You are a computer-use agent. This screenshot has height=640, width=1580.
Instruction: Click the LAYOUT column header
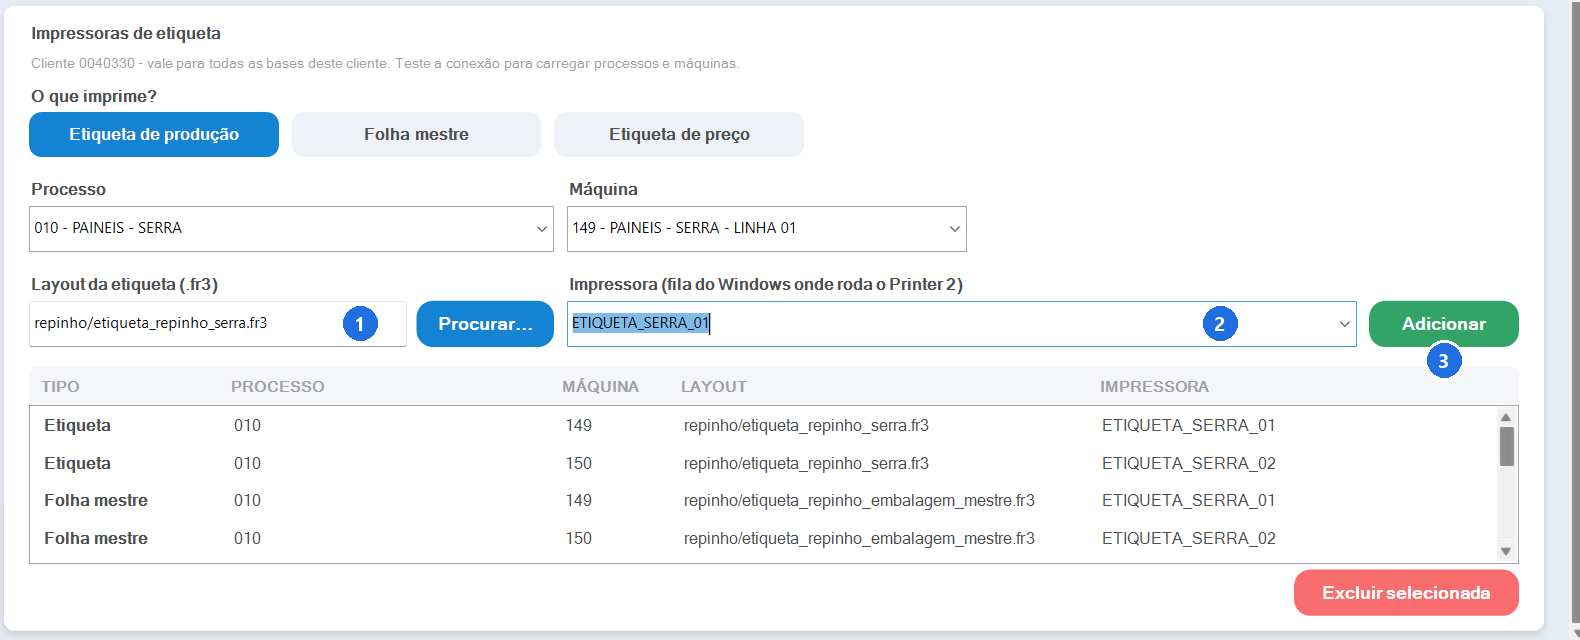click(714, 387)
